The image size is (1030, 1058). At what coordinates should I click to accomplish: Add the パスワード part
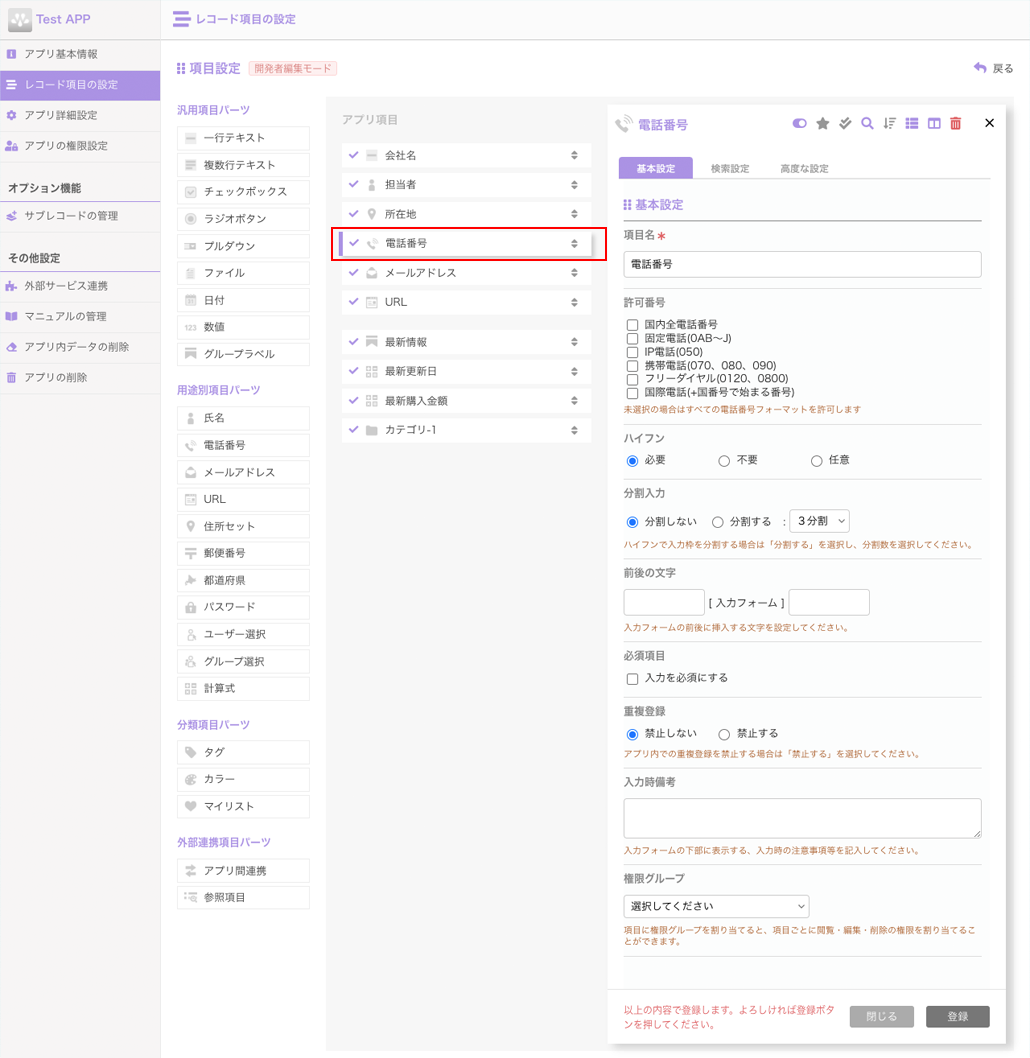244,607
